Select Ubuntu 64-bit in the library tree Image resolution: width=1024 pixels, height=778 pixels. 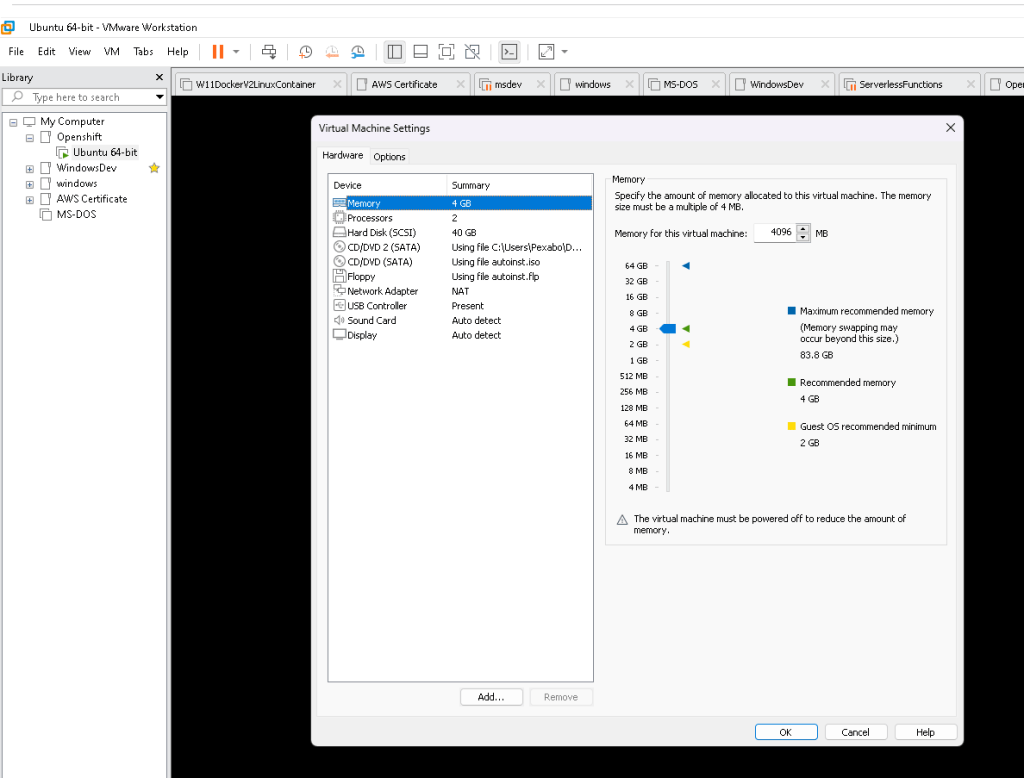coord(105,152)
